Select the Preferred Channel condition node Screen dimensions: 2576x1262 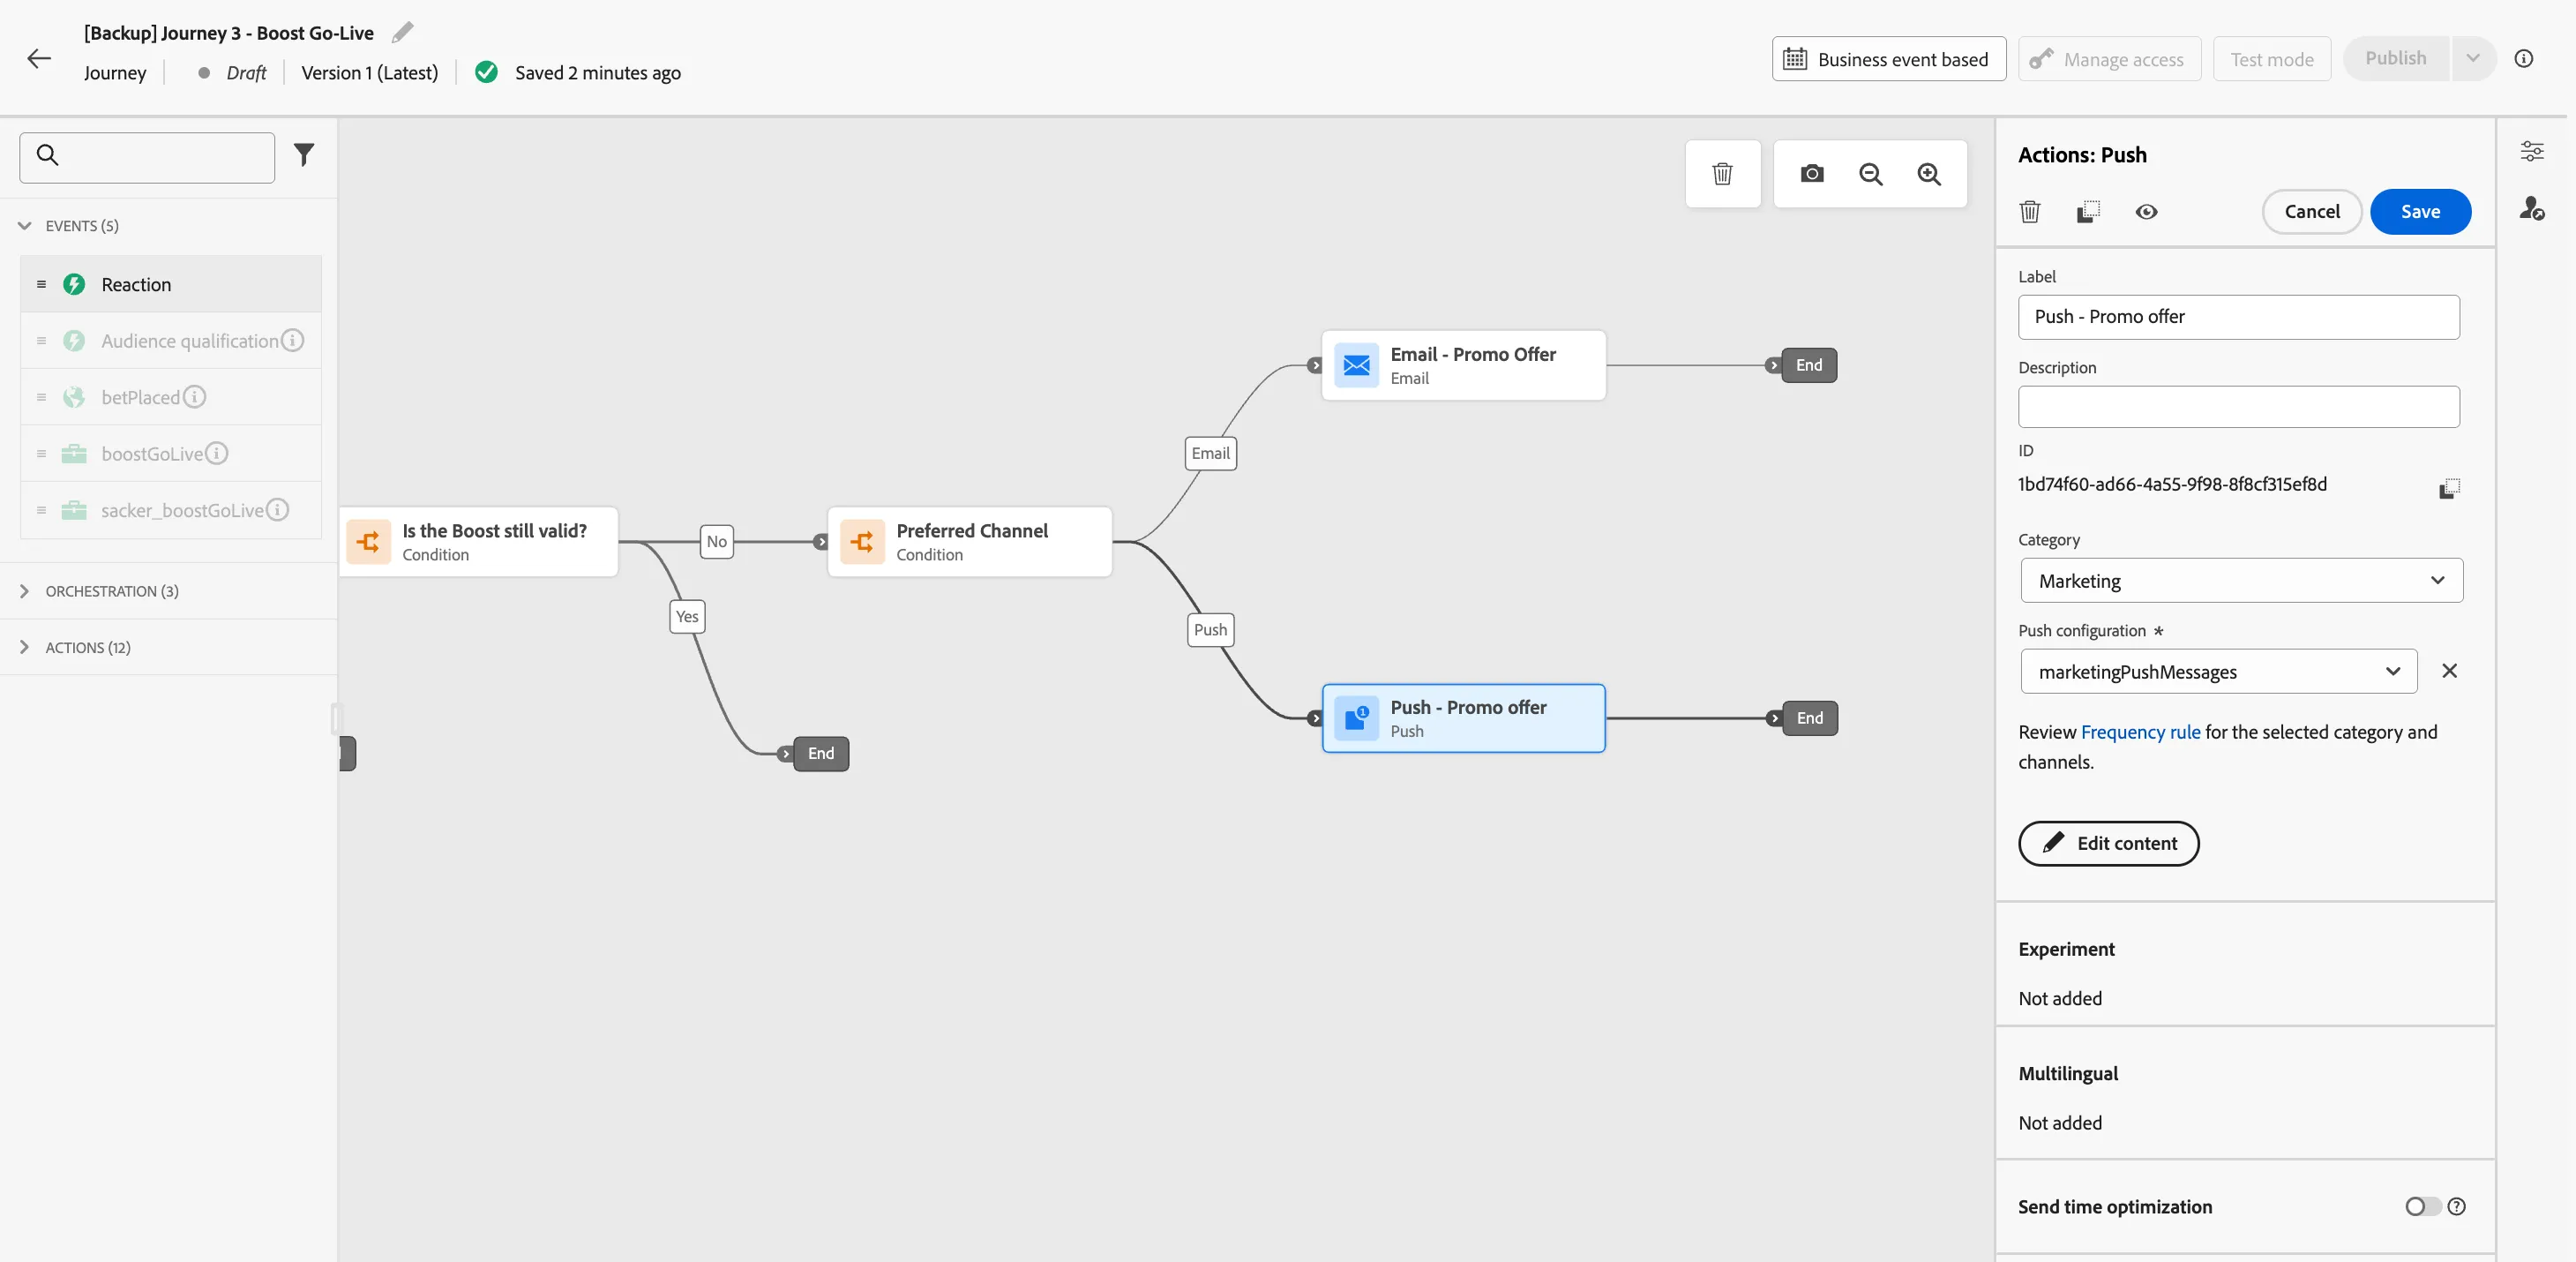coord(969,542)
